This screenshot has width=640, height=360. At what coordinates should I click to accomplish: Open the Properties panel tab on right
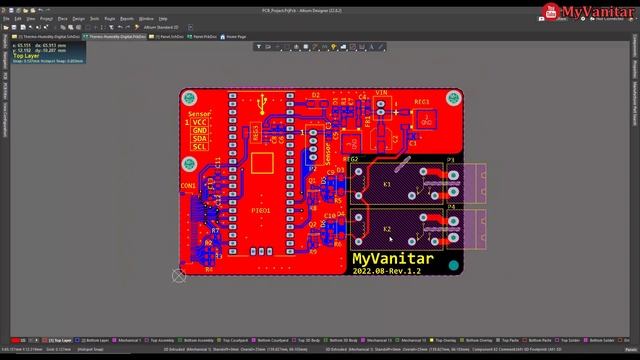pyautogui.click(x=635, y=69)
